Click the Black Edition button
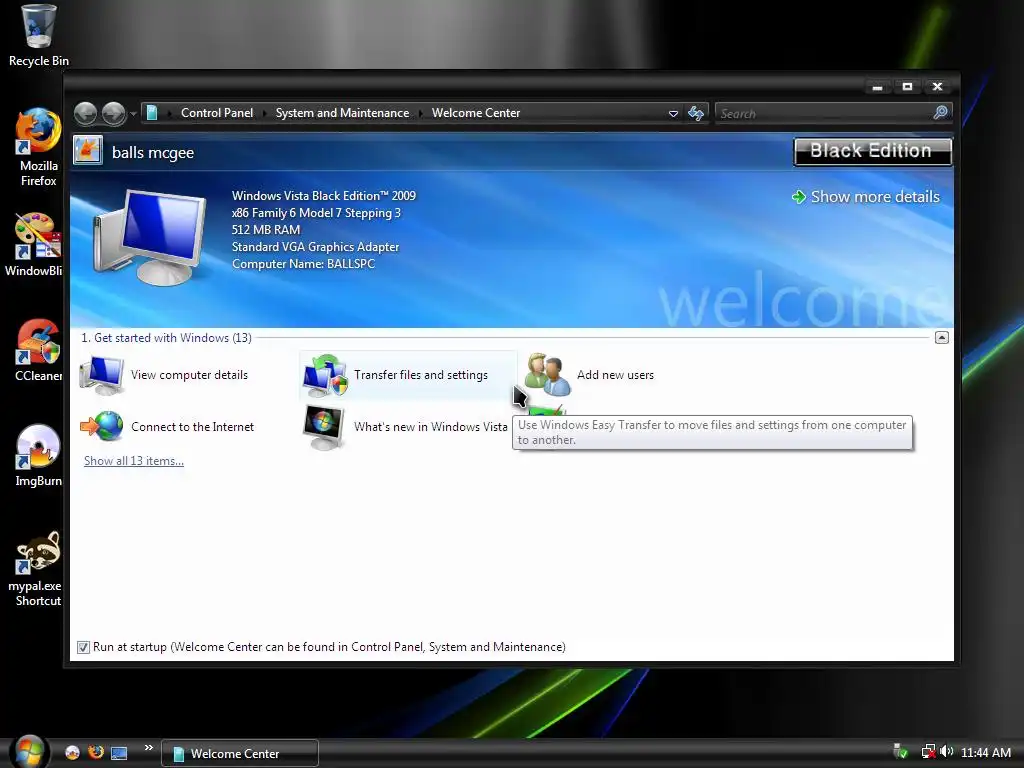 click(x=872, y=151)
